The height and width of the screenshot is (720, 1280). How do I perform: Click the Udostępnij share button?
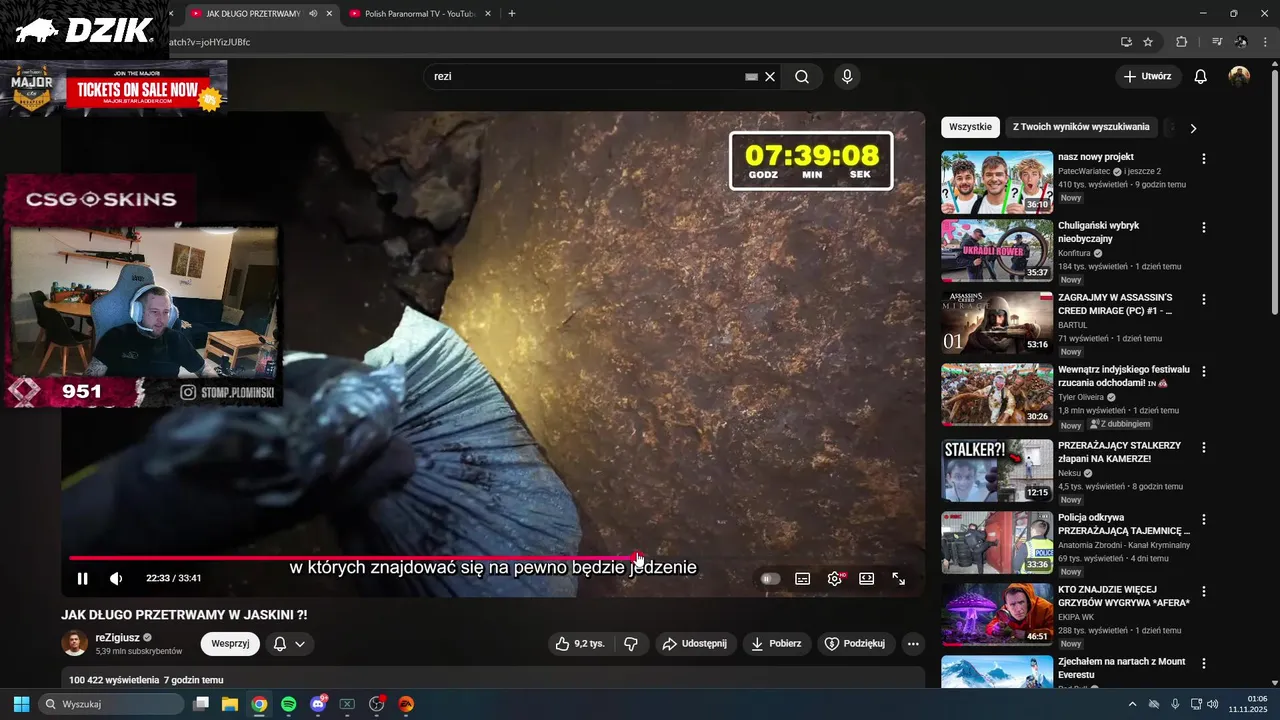[696, 643]
